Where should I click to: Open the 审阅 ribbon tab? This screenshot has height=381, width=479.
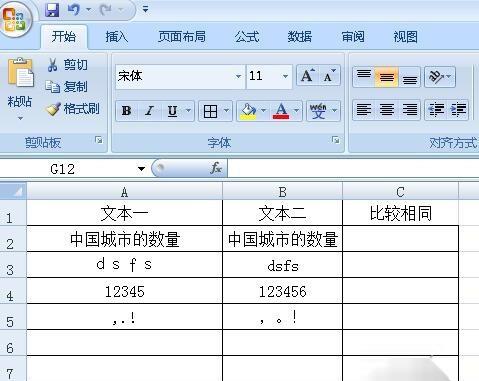[x=353, y=36]
